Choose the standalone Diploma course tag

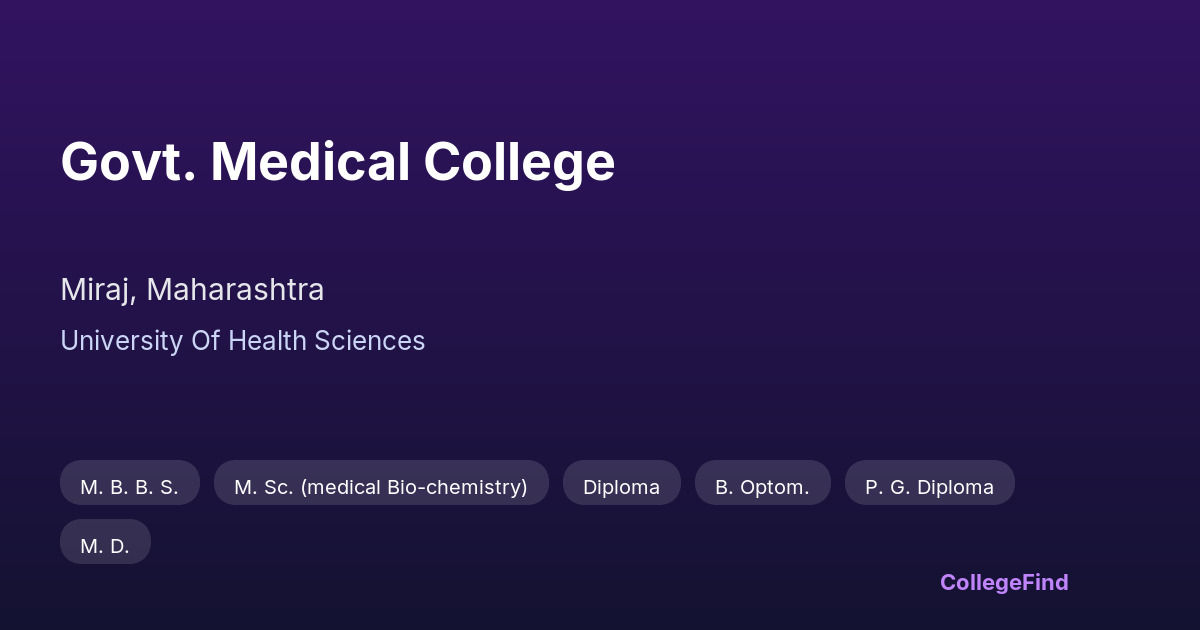(x=621, y=487)
